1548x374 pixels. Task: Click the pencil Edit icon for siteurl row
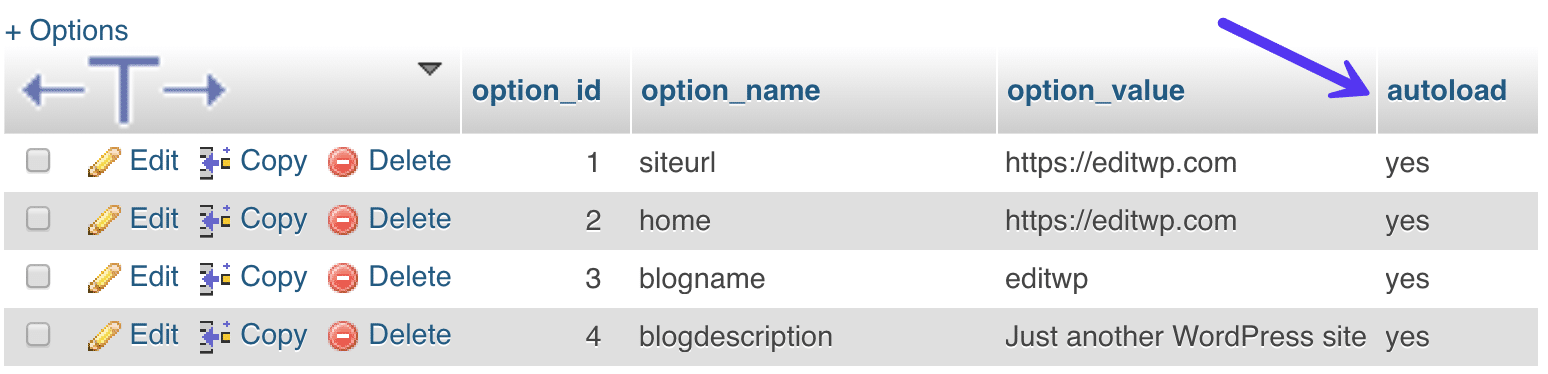click(104, 162)
